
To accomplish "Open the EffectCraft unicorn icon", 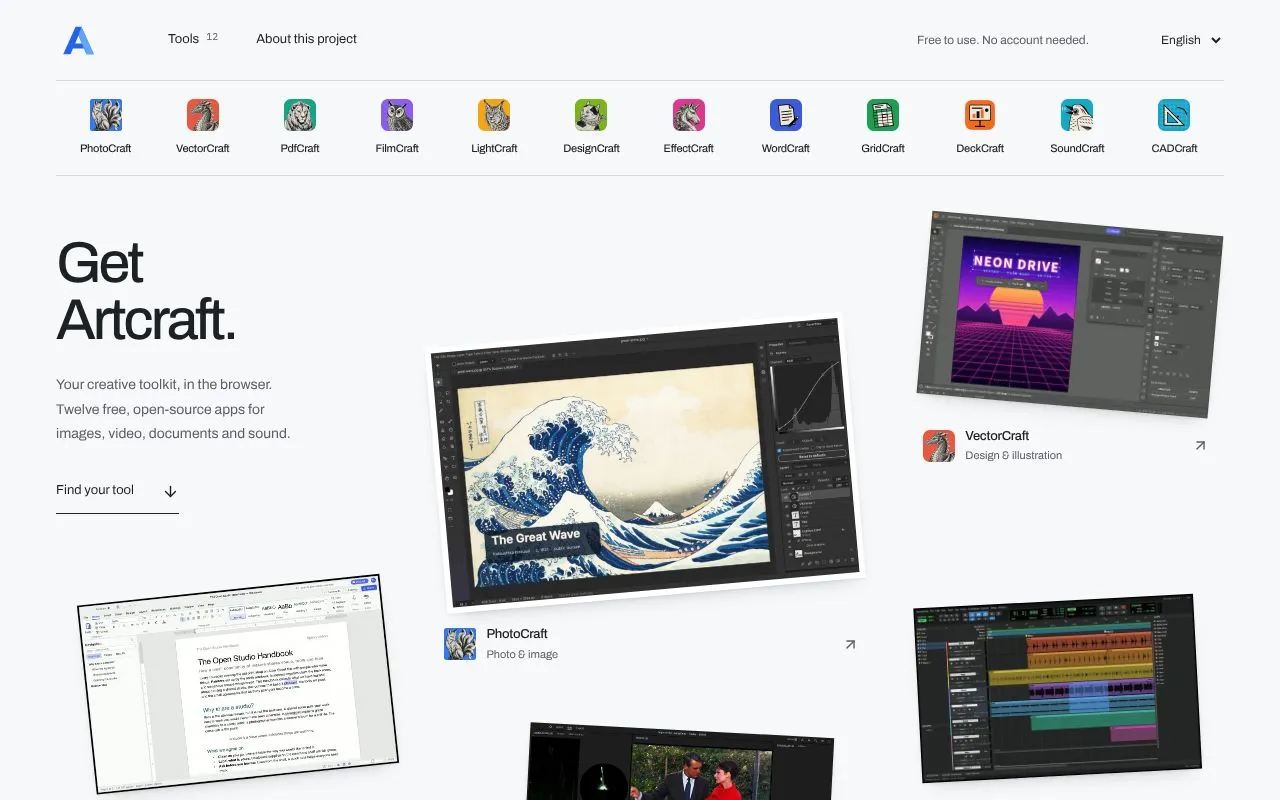I will pos(689,115).
